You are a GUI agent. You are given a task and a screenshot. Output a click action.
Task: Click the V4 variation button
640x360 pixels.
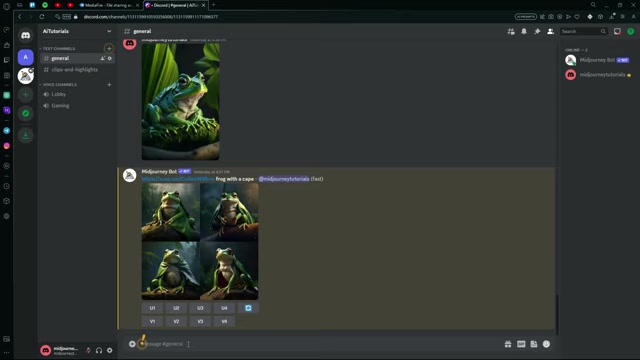point(224,322)
